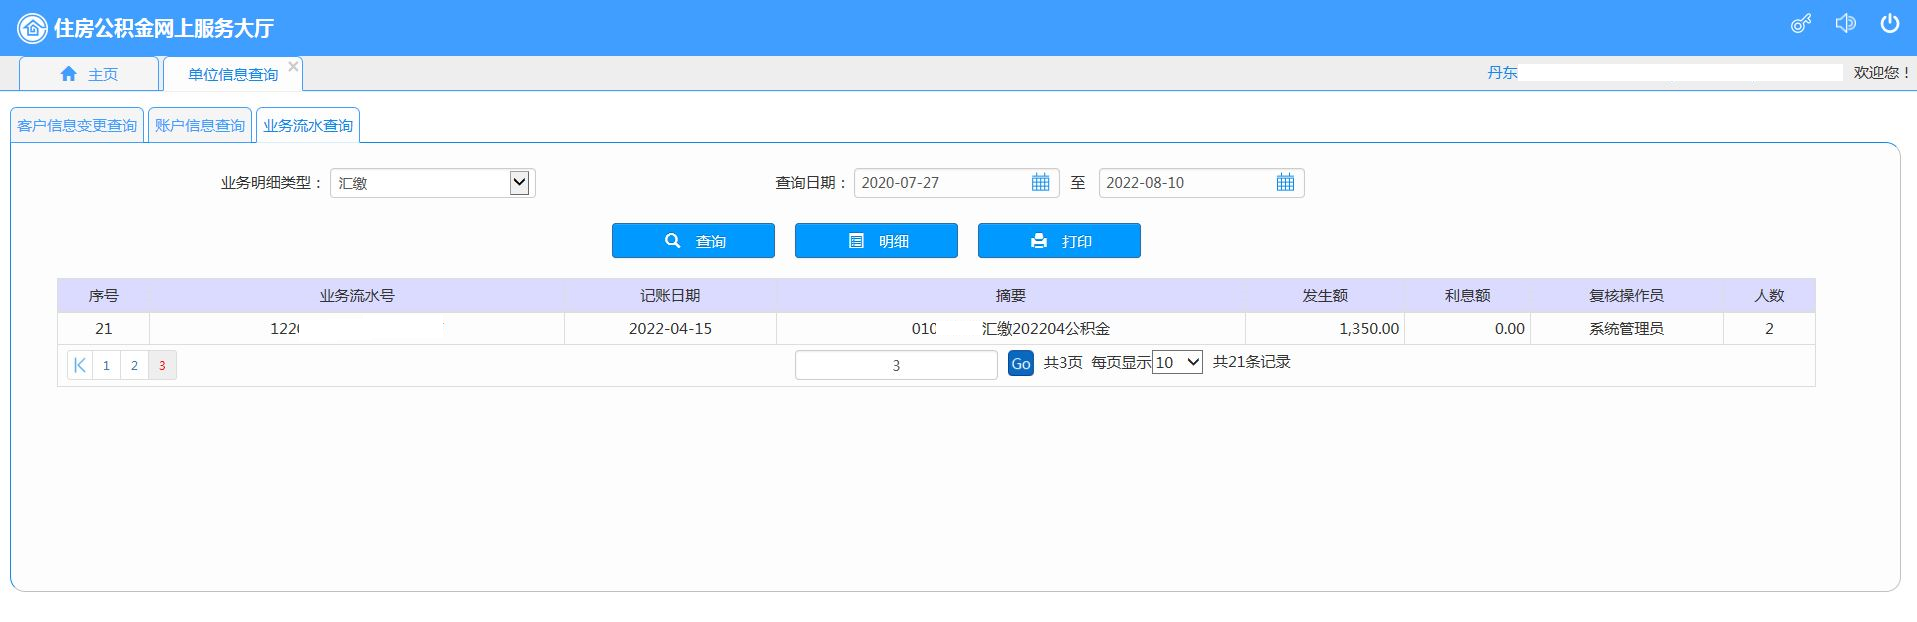Image resolution: width=1917 pixels, height=622 pixels.
Task: Click the speaker icon in the header
Action: coord(1845,24)
